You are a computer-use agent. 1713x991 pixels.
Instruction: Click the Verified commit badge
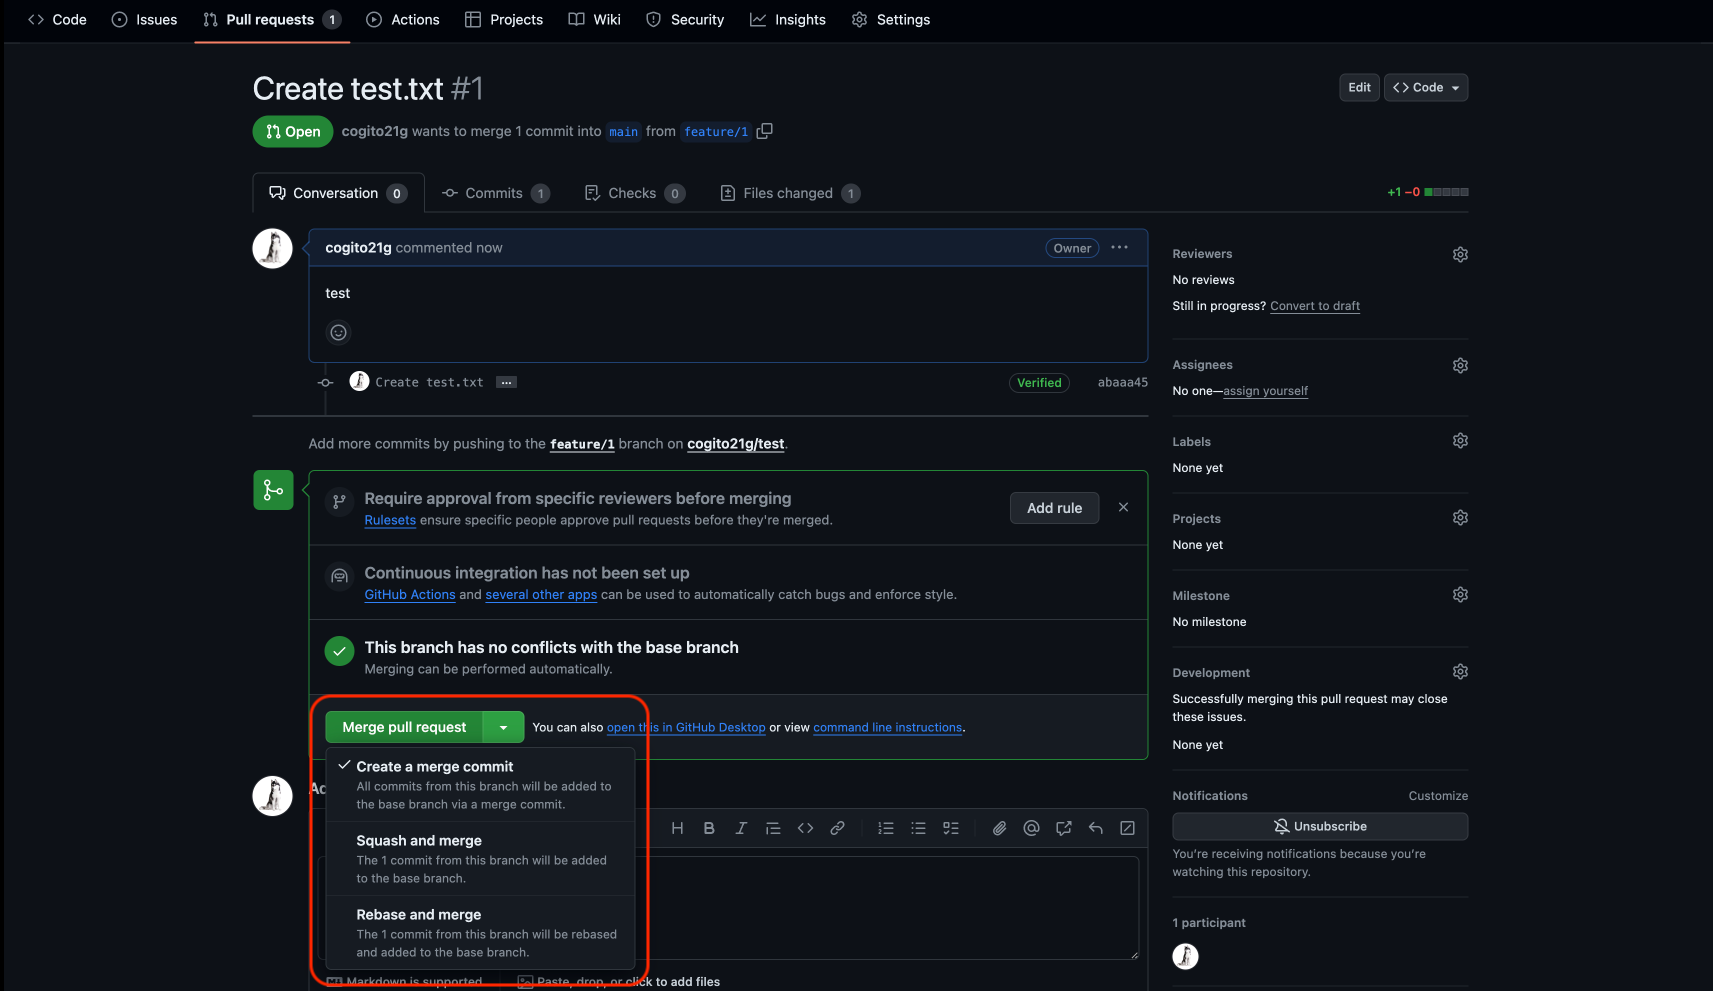tap(1039, 382)
